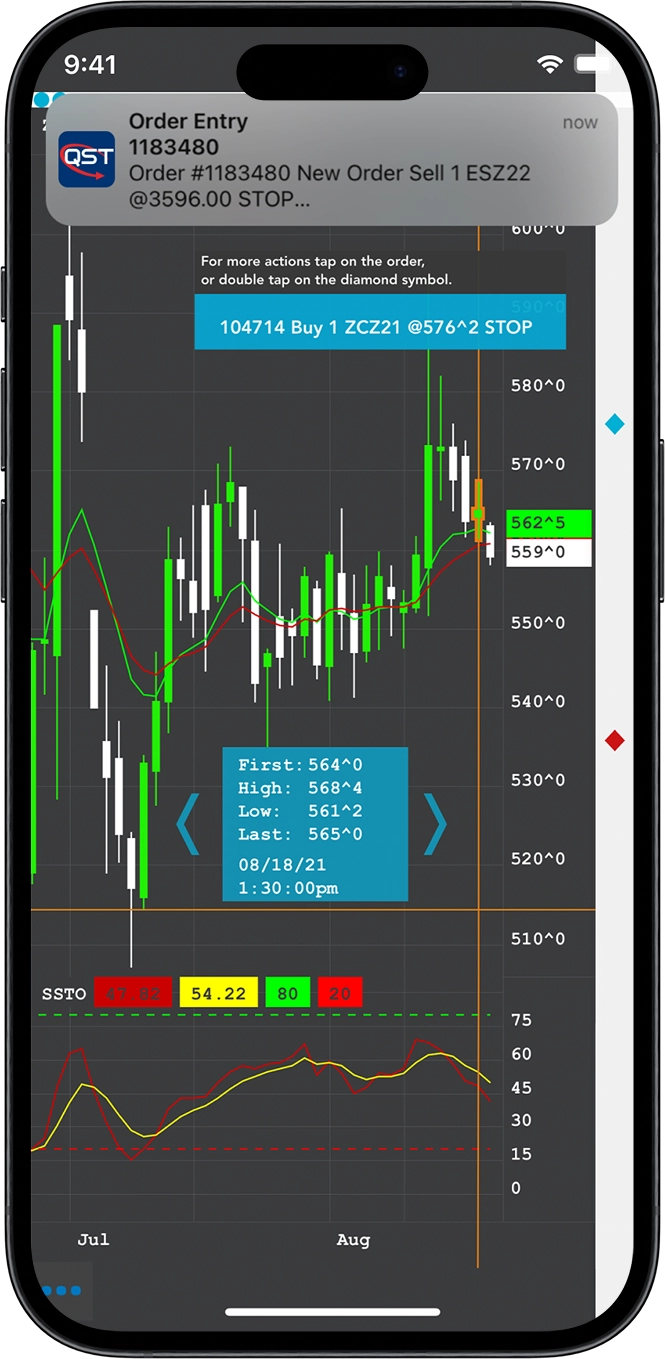
Task: Click the red 47.82 SSTO value box
Action: click(x=133, y=993)
